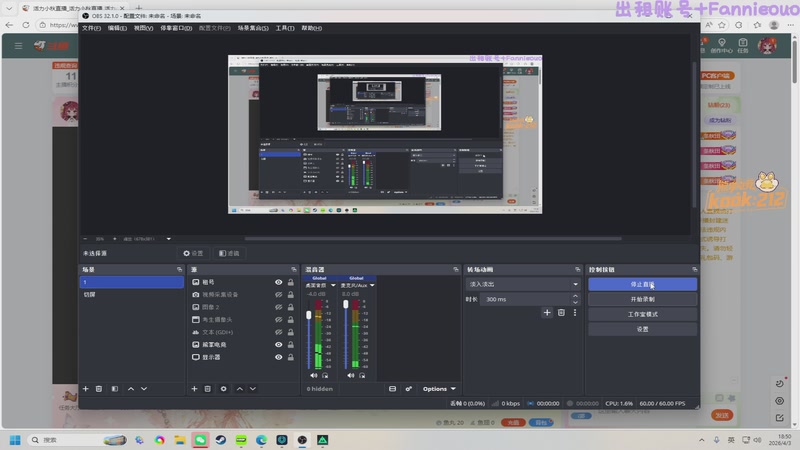This screenshot has height=450, width=800.
Task: Add a new scene with the plus icon
Action: 86,389
